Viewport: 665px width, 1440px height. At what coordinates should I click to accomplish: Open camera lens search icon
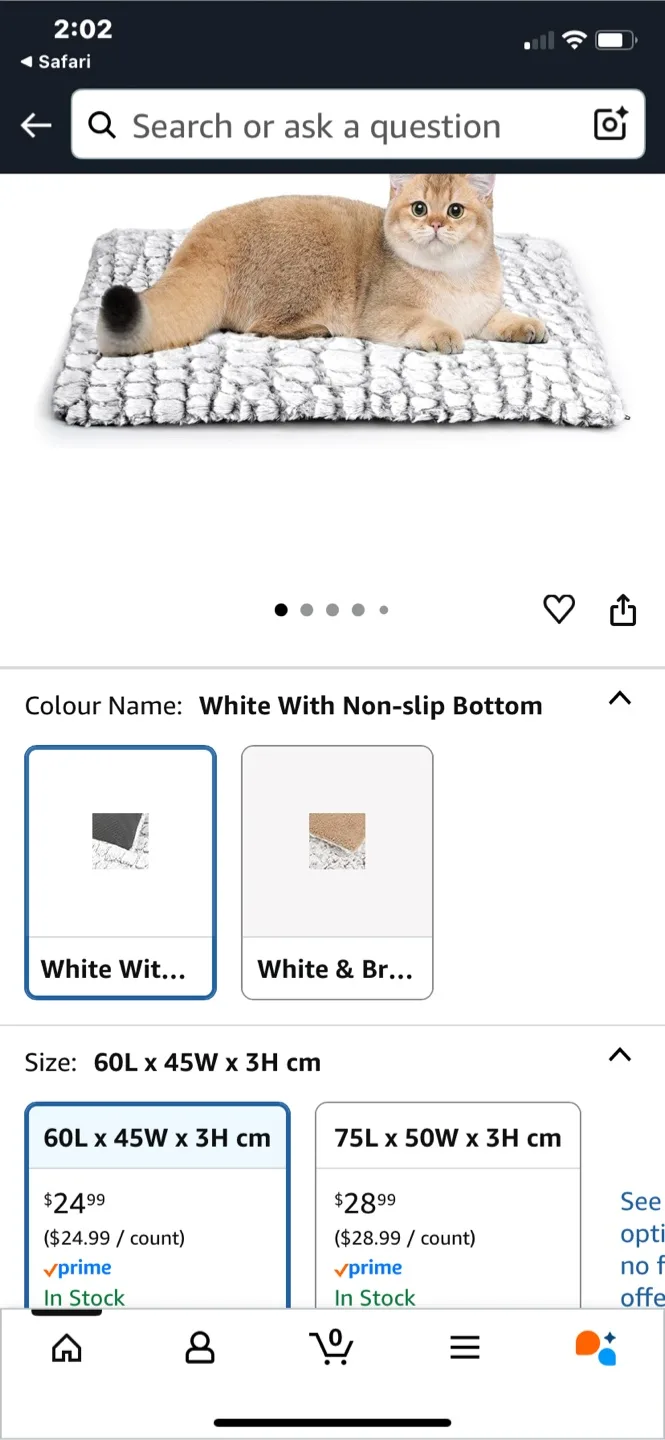(x=610, y=124)
